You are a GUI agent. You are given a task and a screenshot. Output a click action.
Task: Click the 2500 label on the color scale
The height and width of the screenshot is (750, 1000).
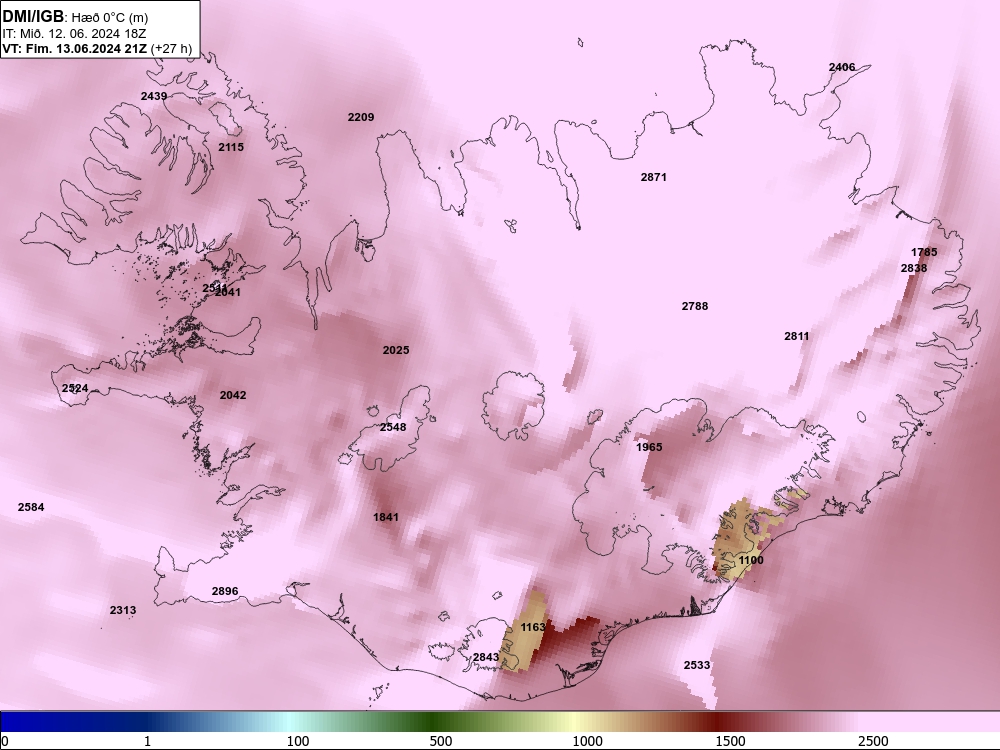coord(873,741)
